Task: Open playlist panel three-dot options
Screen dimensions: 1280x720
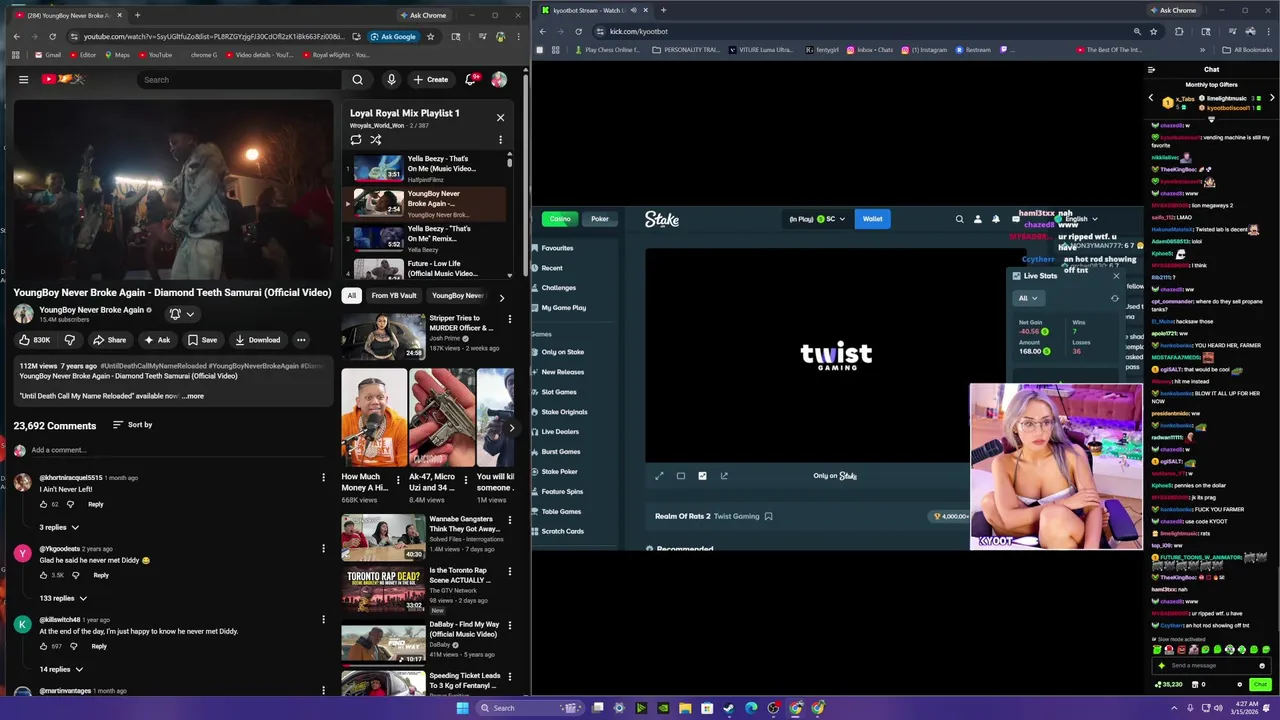Action: 500,140
